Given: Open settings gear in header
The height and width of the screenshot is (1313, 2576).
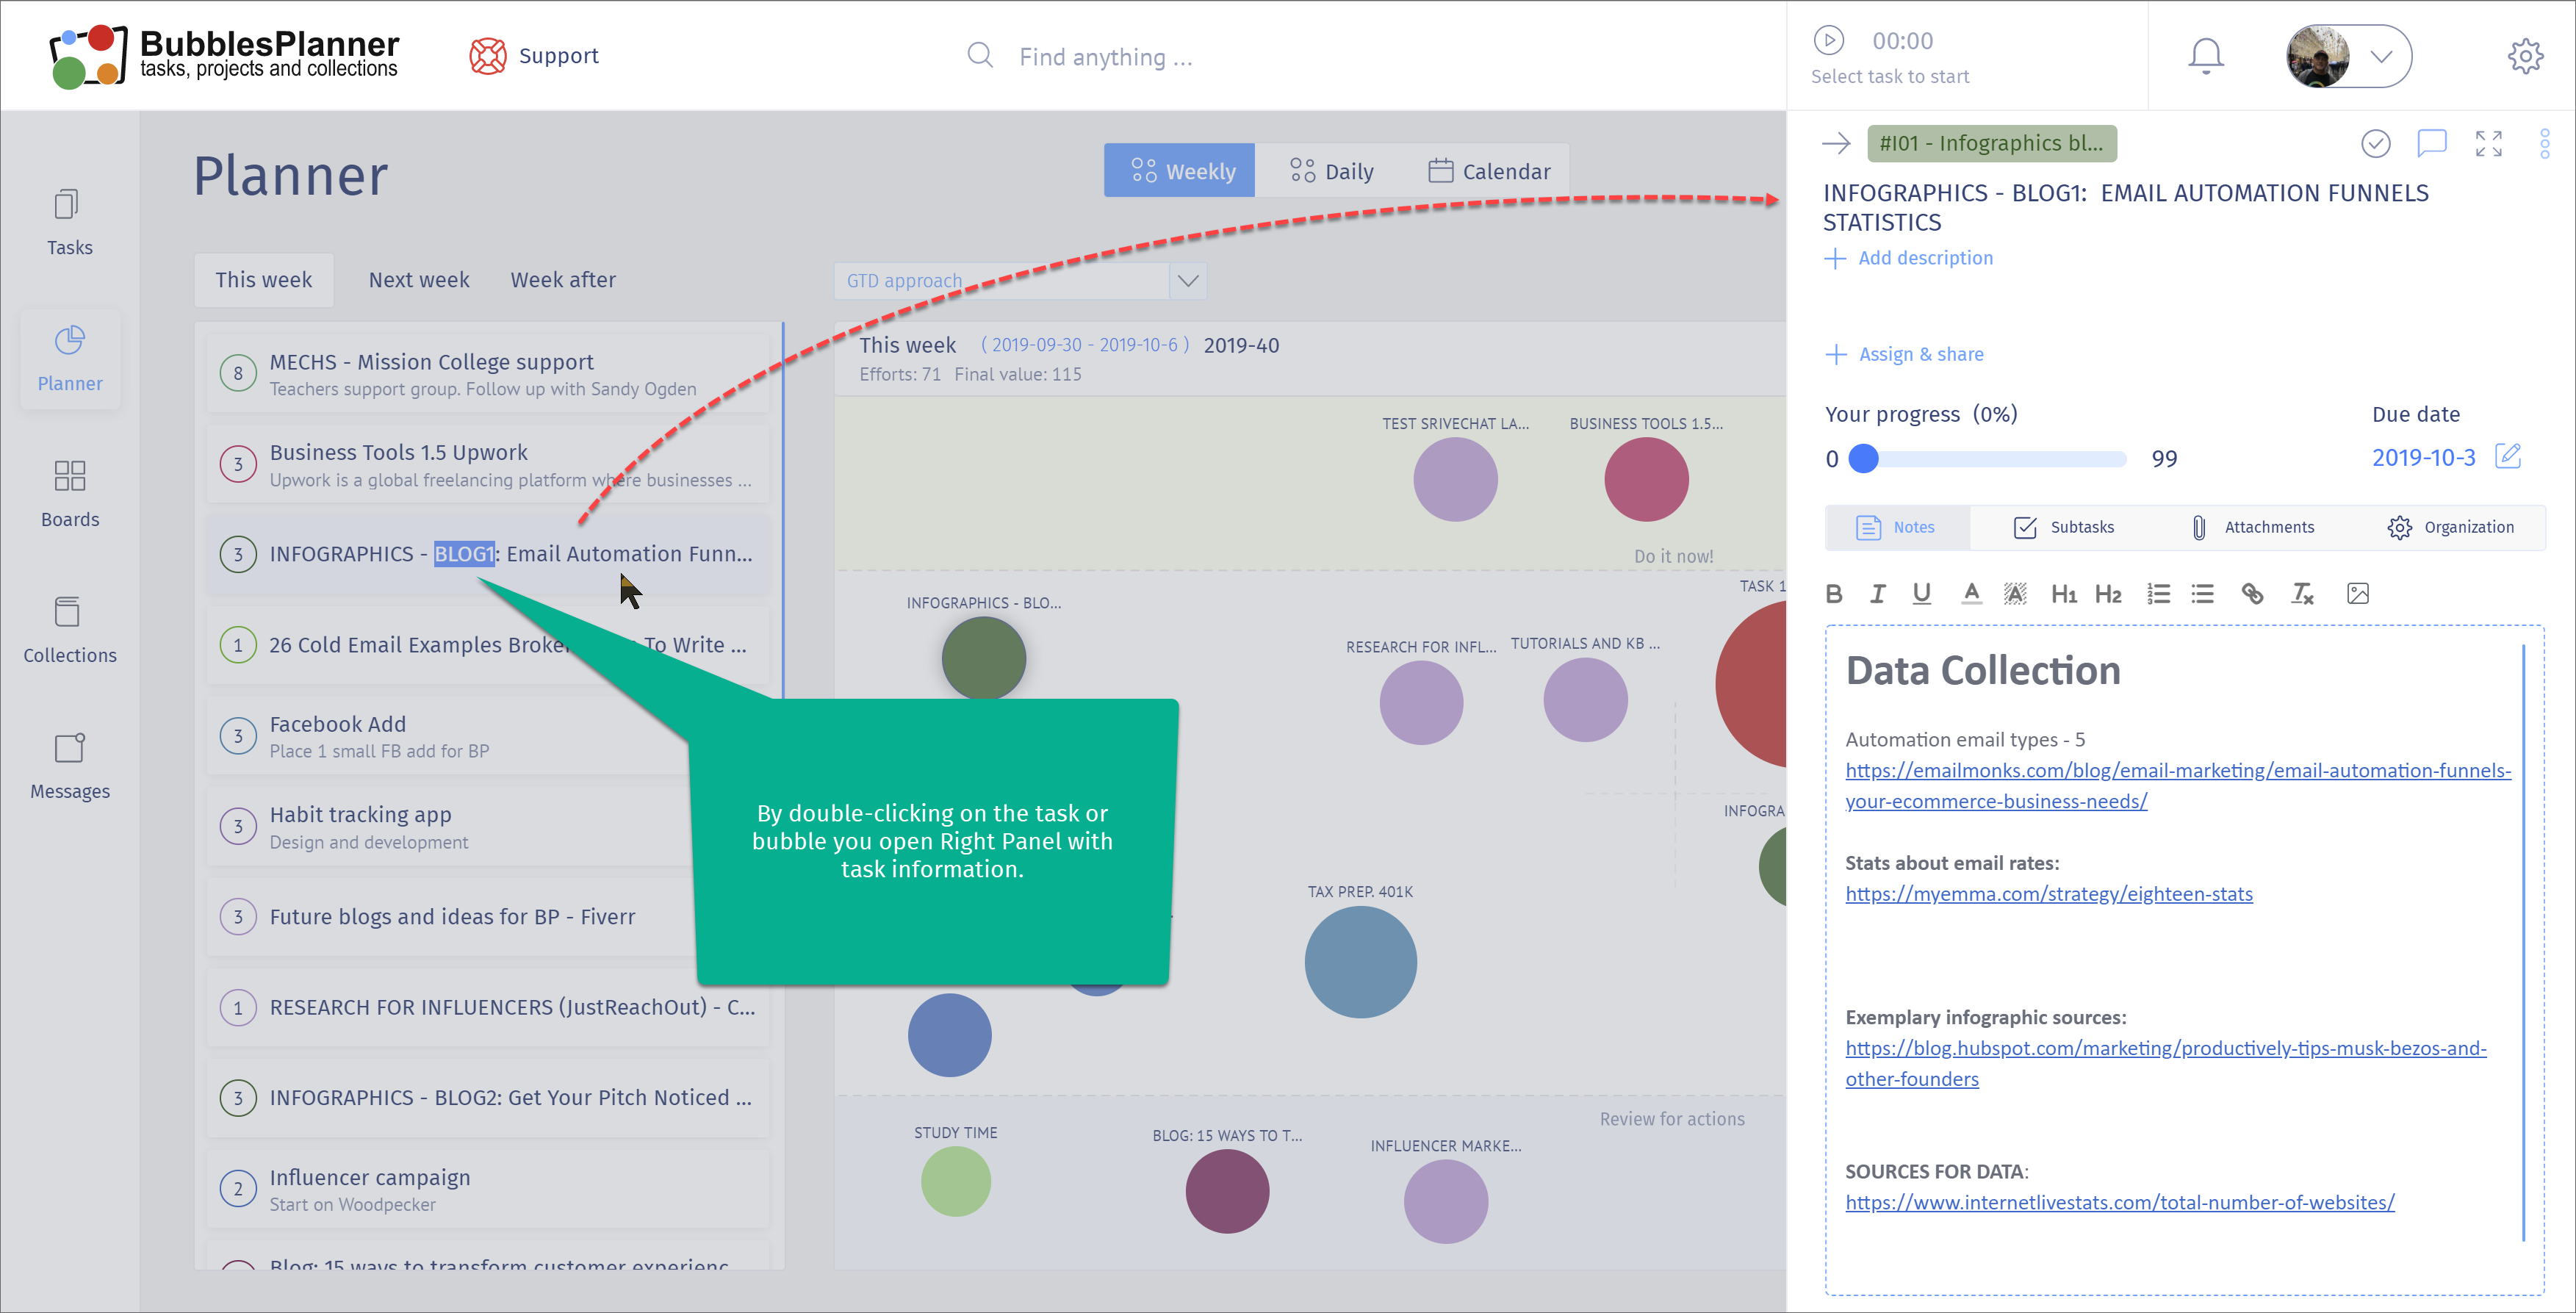Looking at the screenshot, I should pyautogui.click(x=2525, y=56).
